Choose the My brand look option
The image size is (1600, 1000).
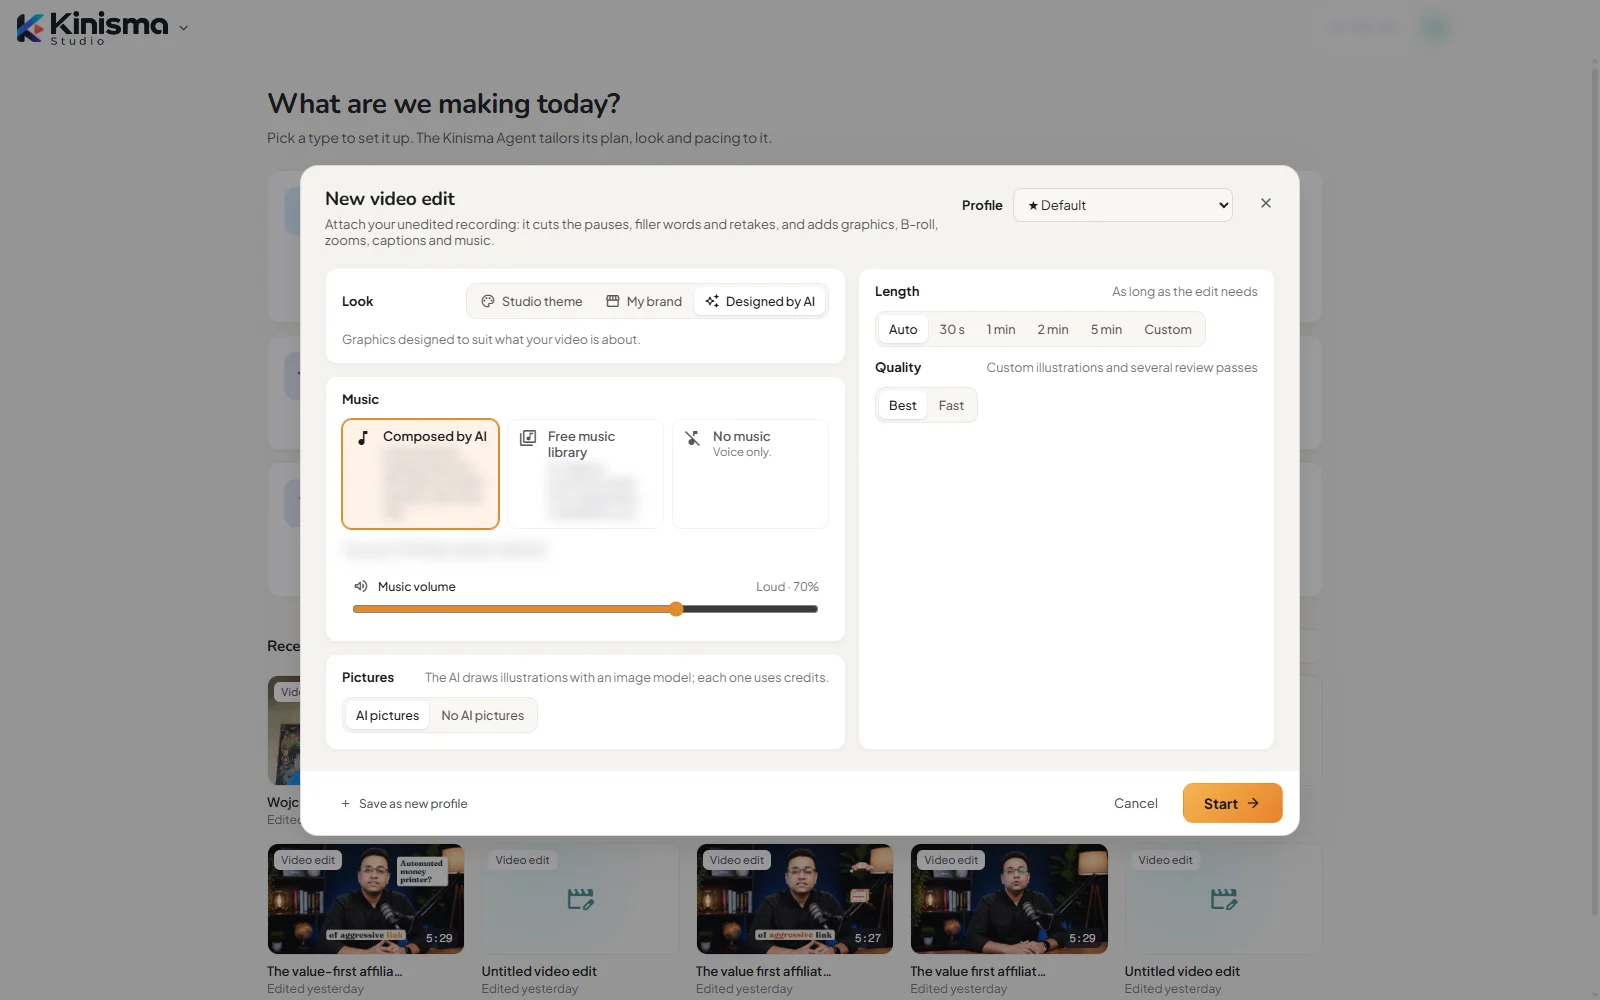[644, 301]
